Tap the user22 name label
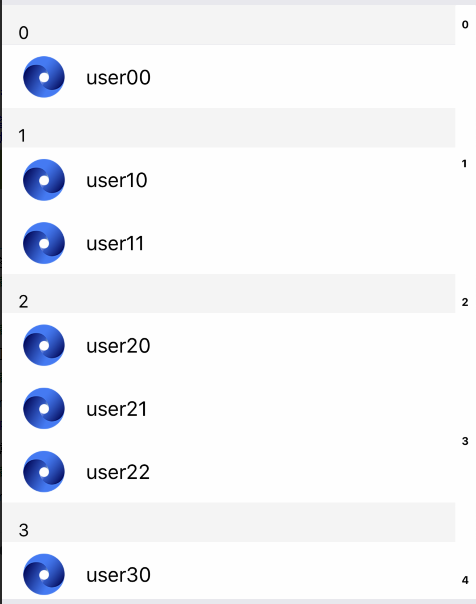476x604 pixels. pyautogui.click(x=118, y=472)
